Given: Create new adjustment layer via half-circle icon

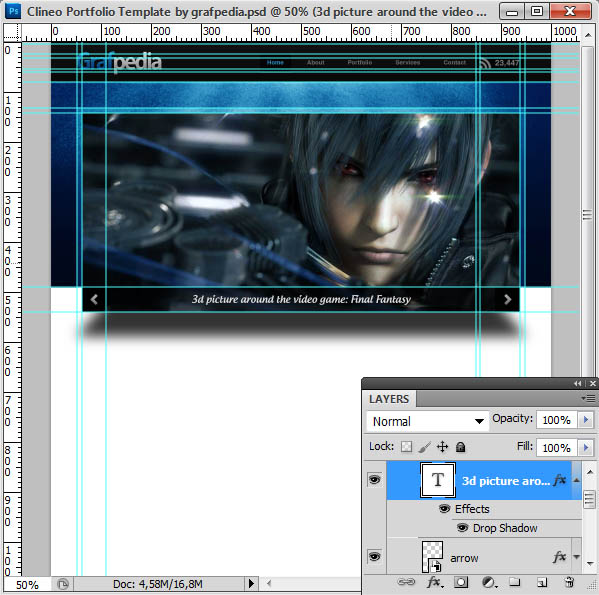Looking at the screenshot, I should [489, 582].
